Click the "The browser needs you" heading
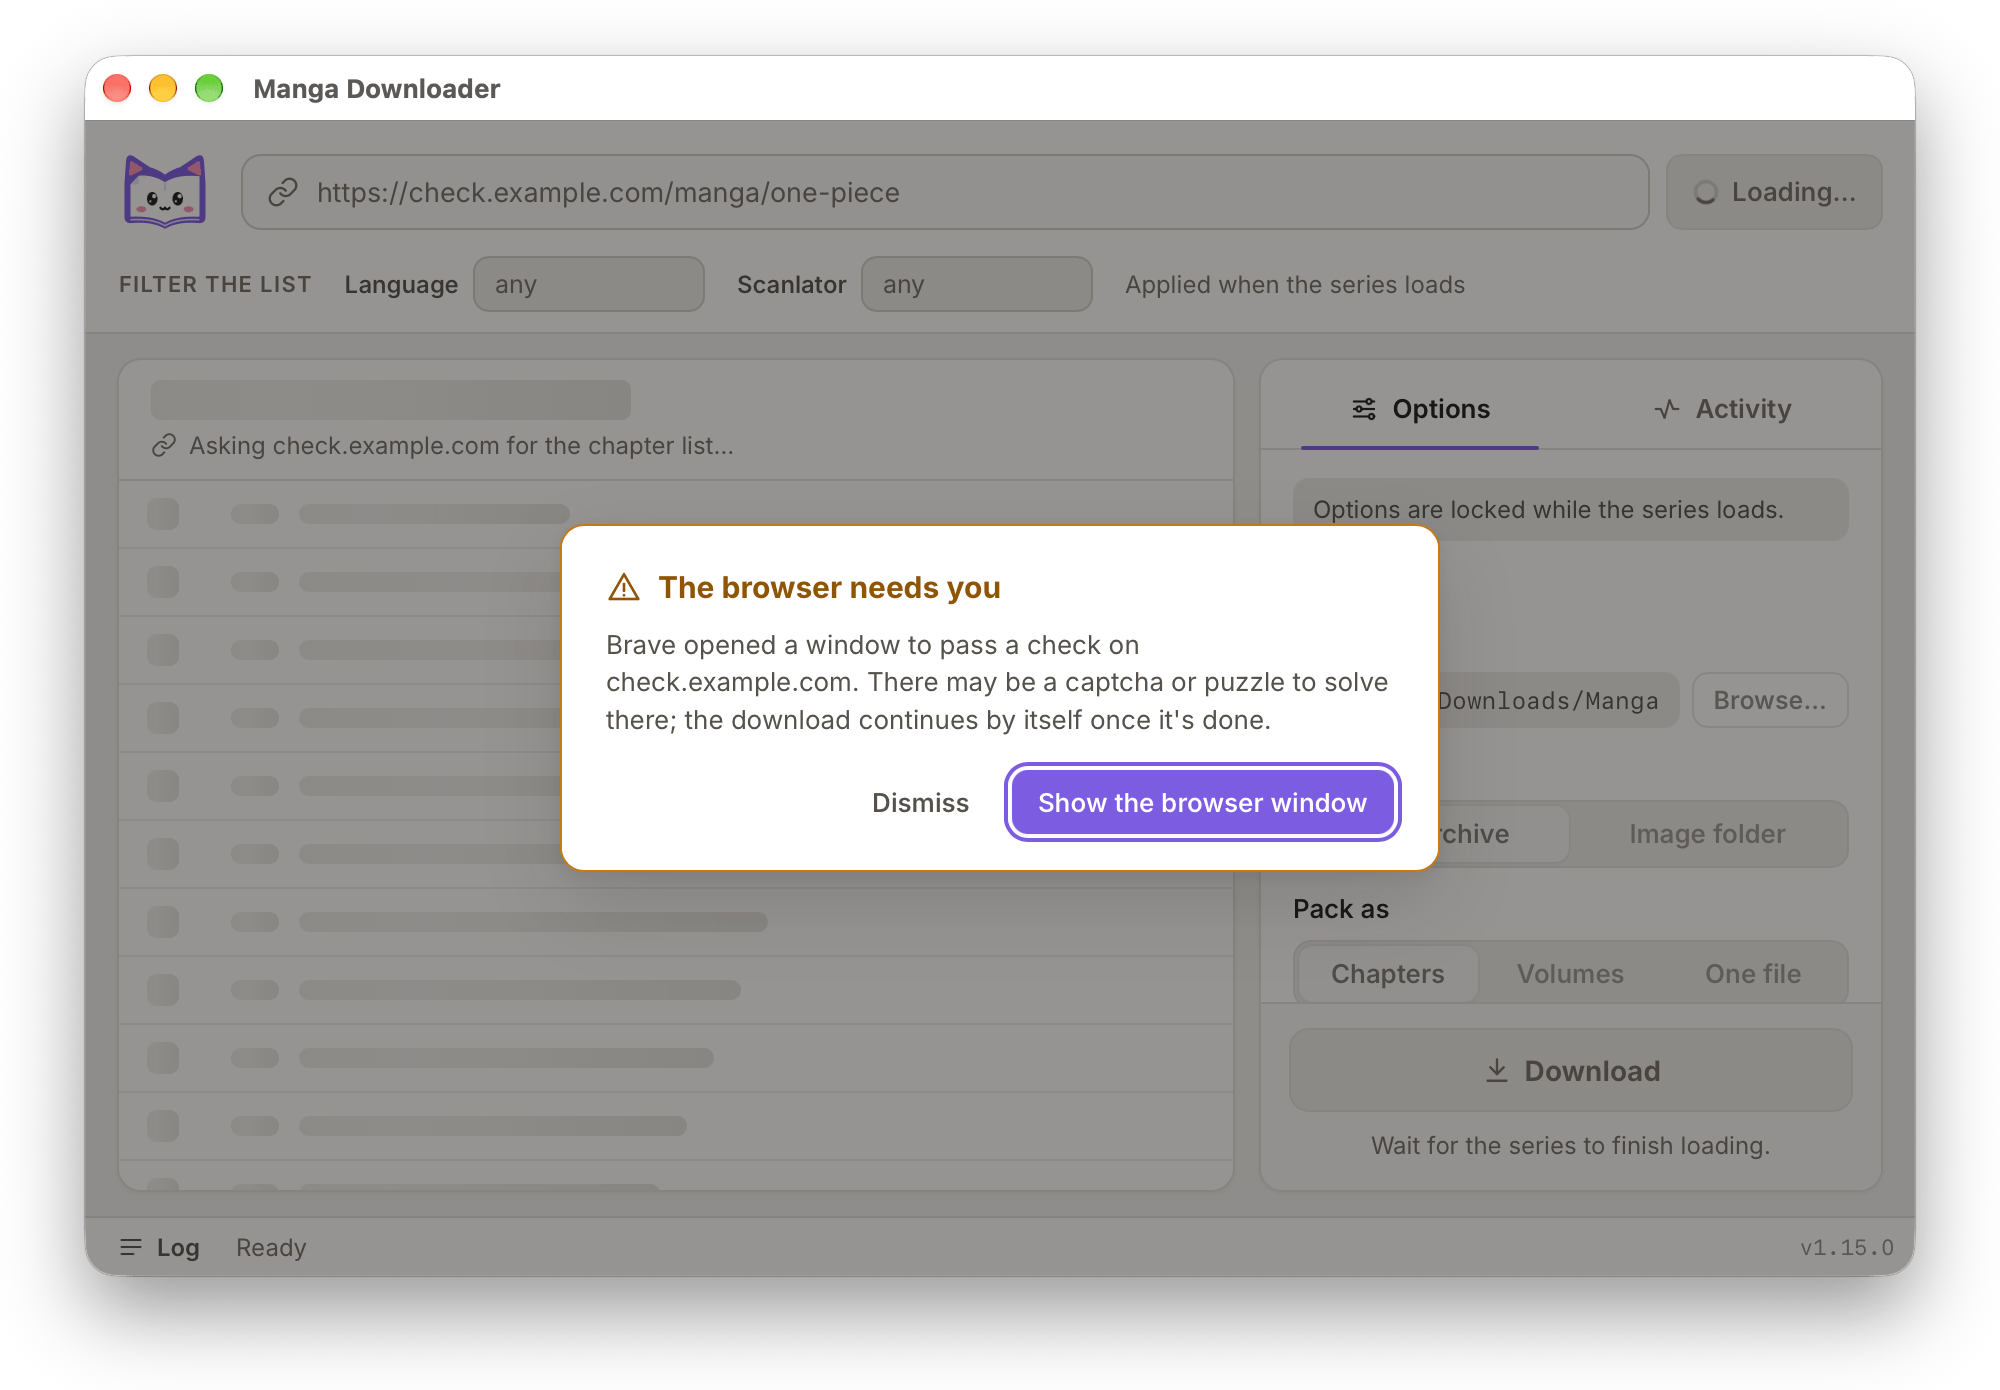The width and height of the screenshot is (2000, 1390). (829, 587)
